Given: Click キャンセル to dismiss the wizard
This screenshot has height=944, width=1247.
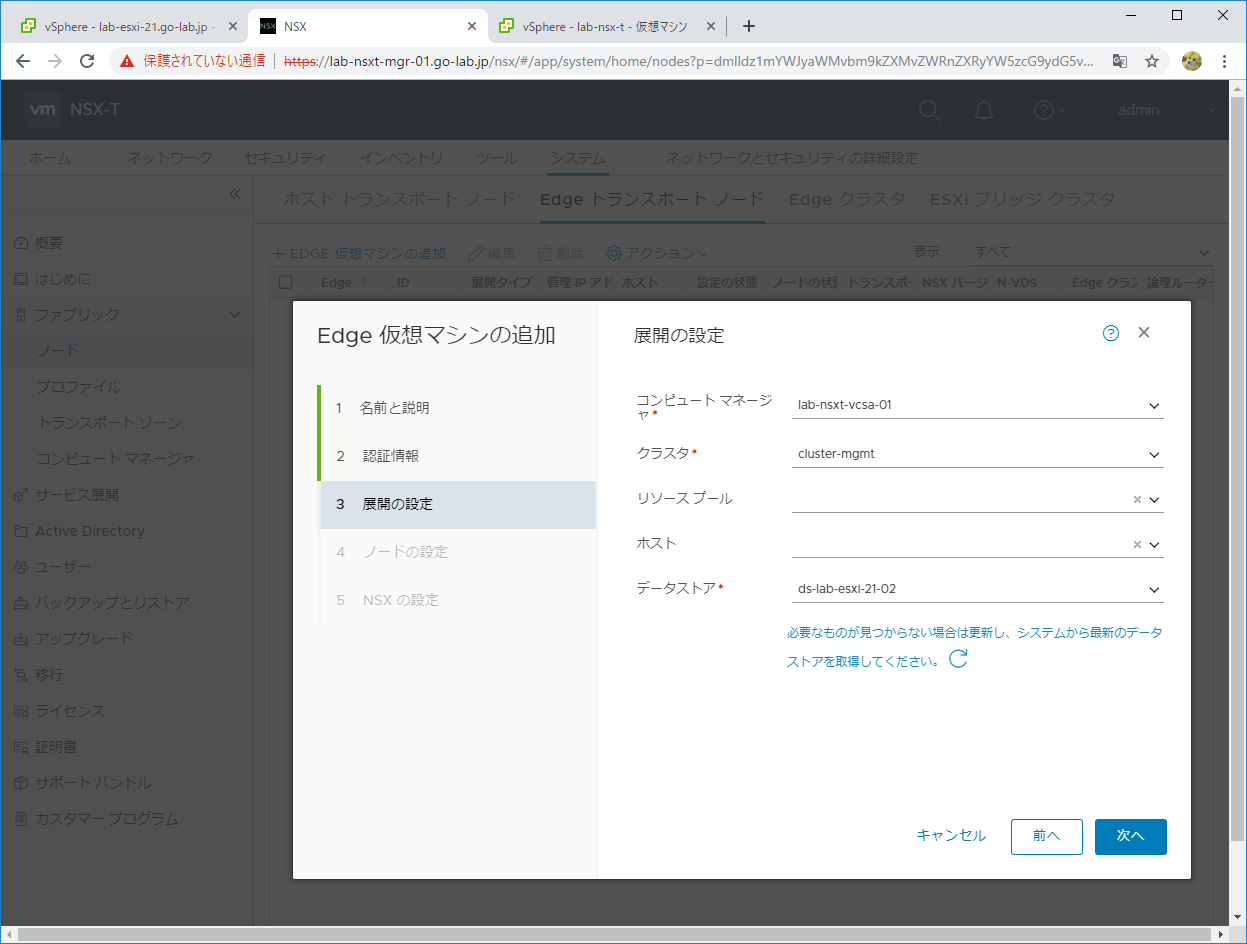Looking at the screenshot, I should point(951,836).
